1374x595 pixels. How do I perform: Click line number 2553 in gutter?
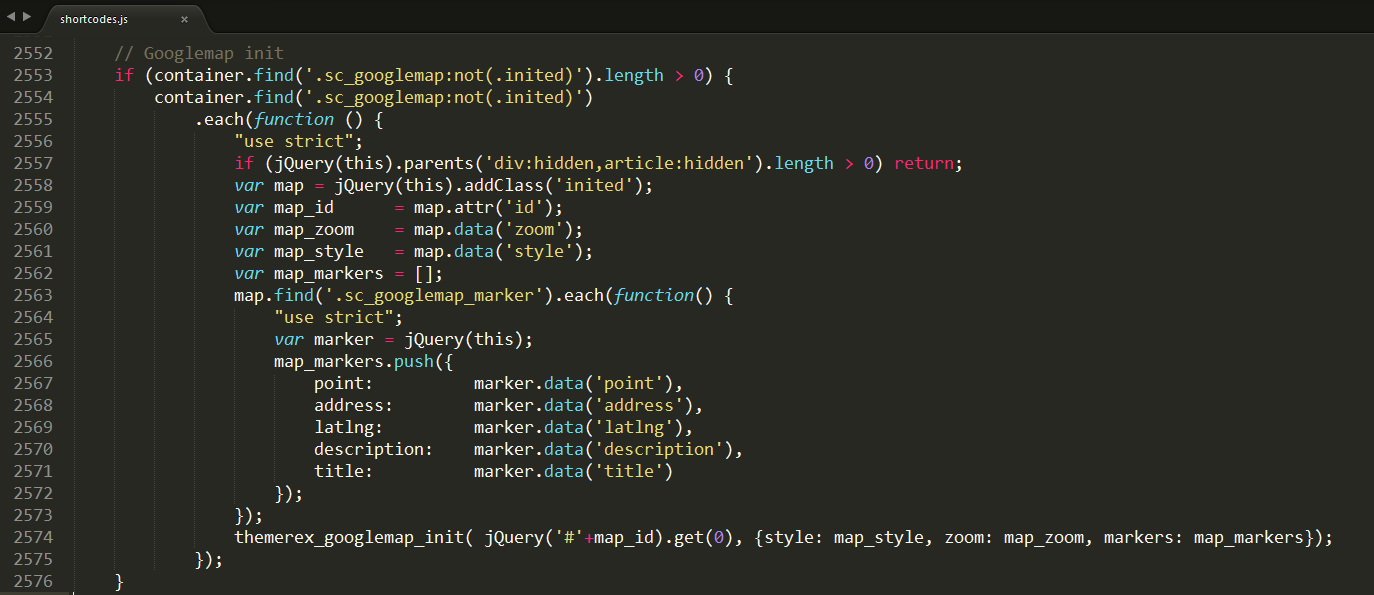pos(33,75)
